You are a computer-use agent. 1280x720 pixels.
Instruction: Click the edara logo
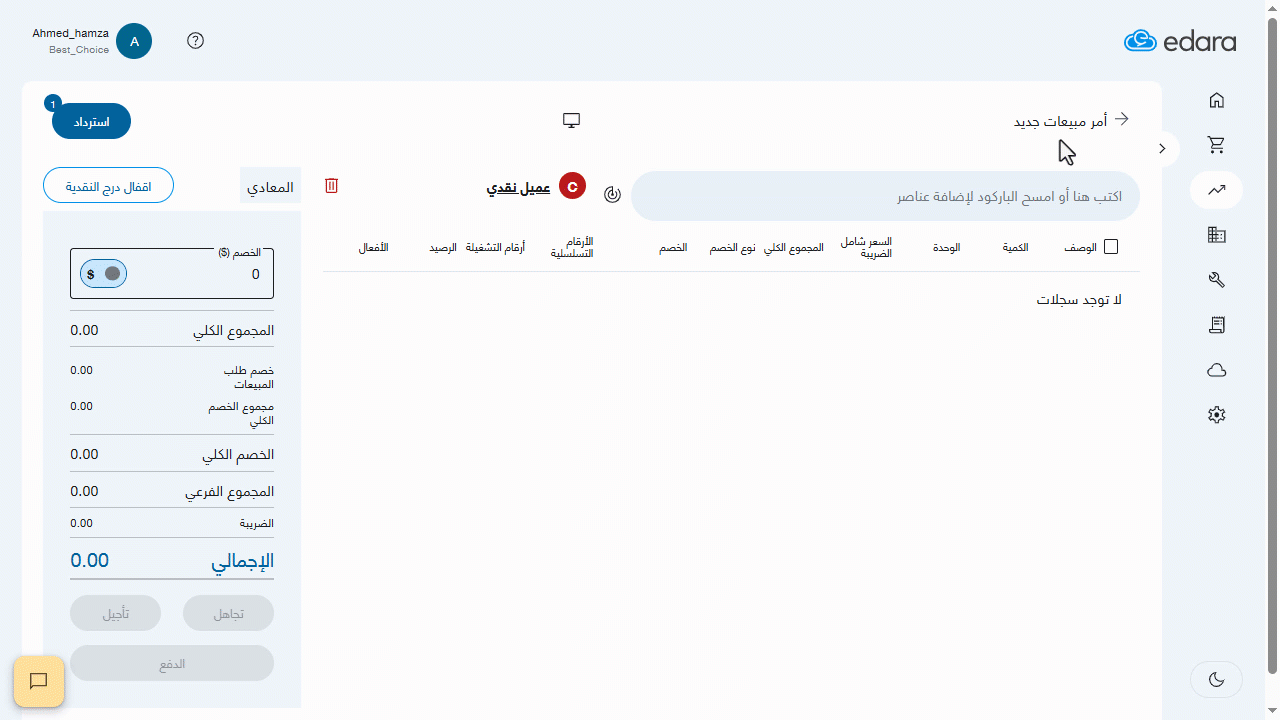click(1180, 41)
